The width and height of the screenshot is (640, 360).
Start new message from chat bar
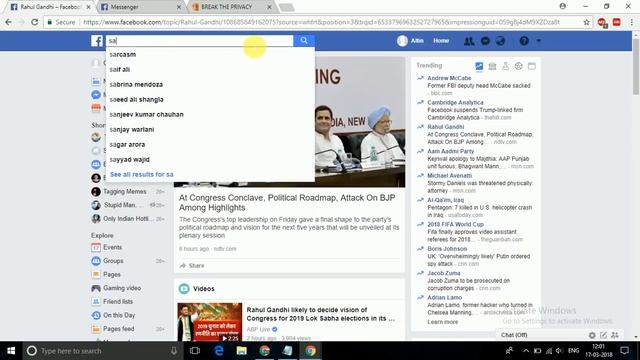pos(603,335)
